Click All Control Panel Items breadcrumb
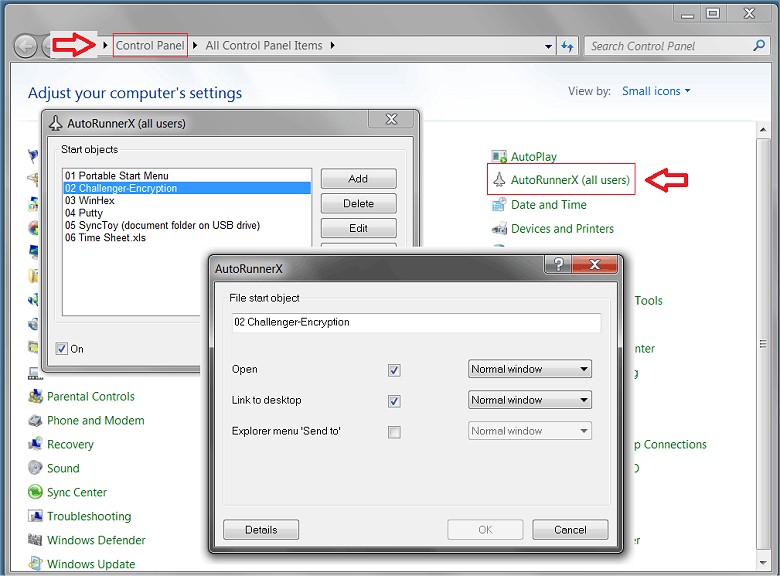Viewport: 780px width, 576px height. click(x=264, y=46)
